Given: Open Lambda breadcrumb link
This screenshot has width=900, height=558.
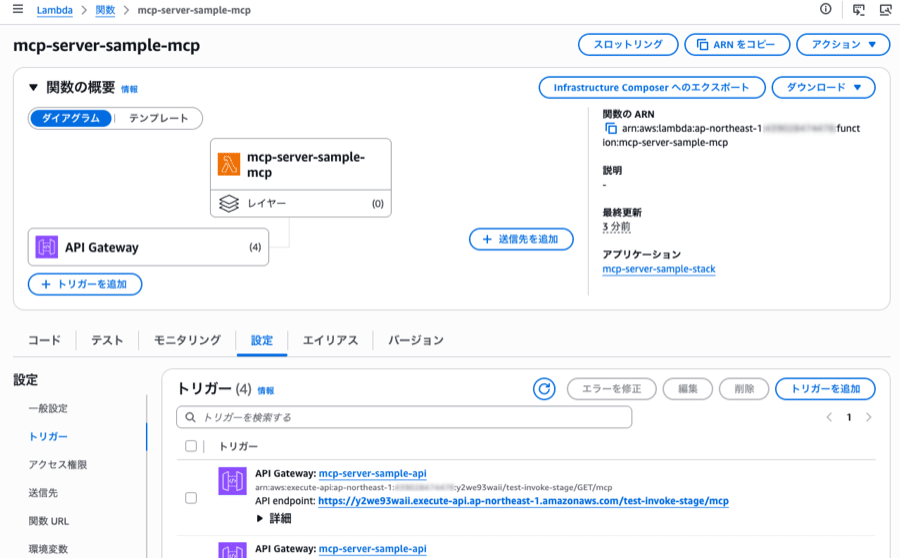Looking at the screenshot, I should click(55, 10).
